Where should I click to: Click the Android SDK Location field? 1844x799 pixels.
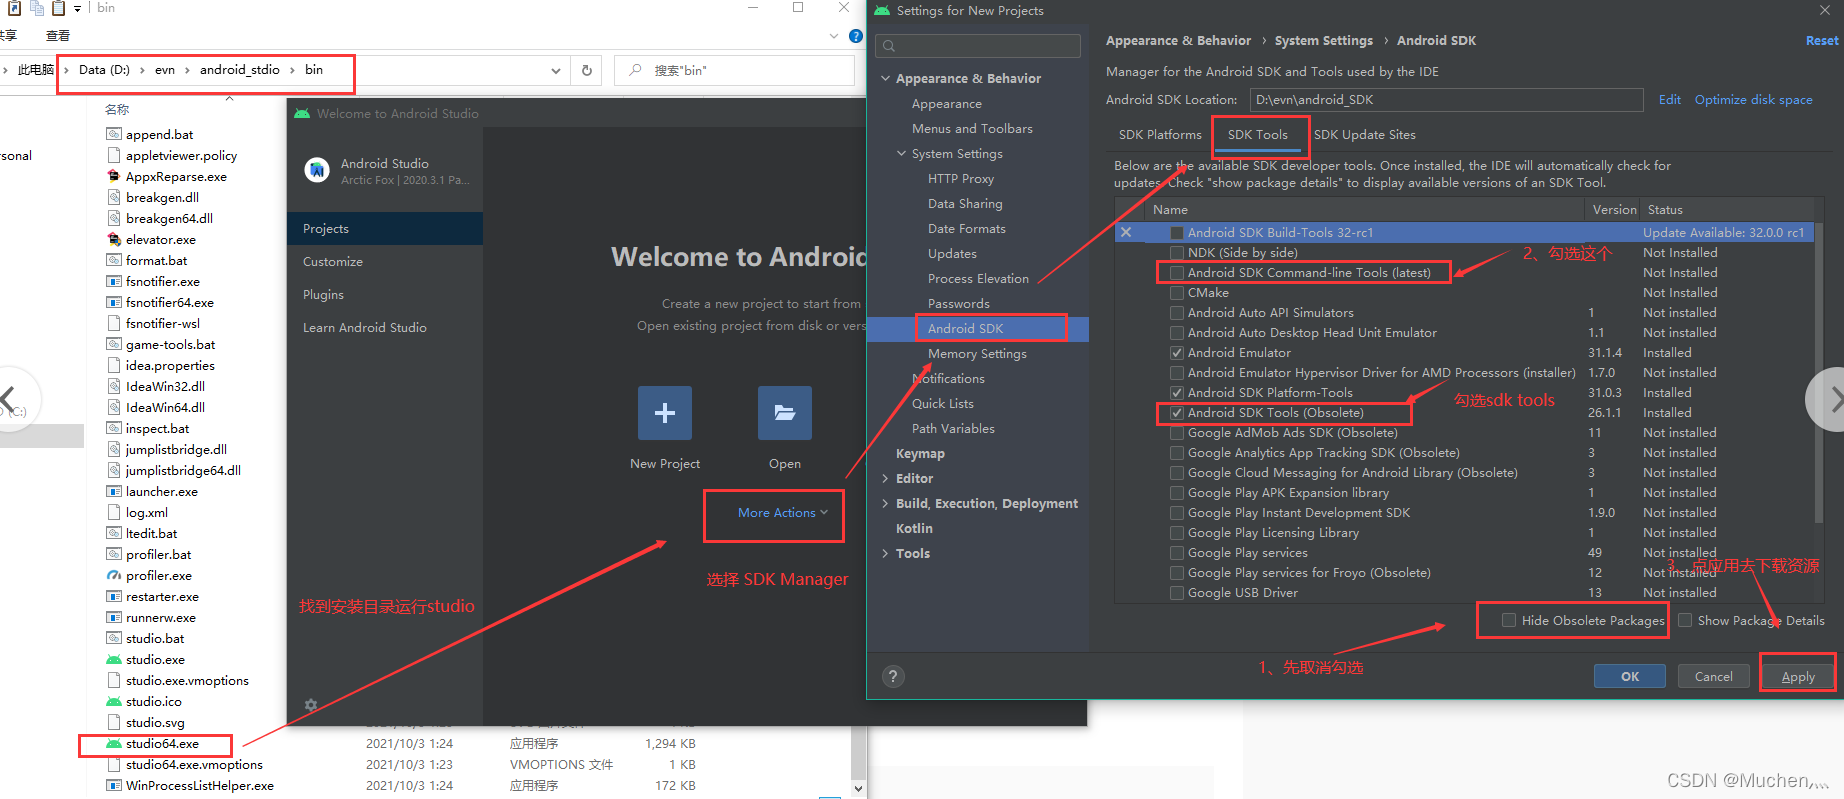[1446, 99]
